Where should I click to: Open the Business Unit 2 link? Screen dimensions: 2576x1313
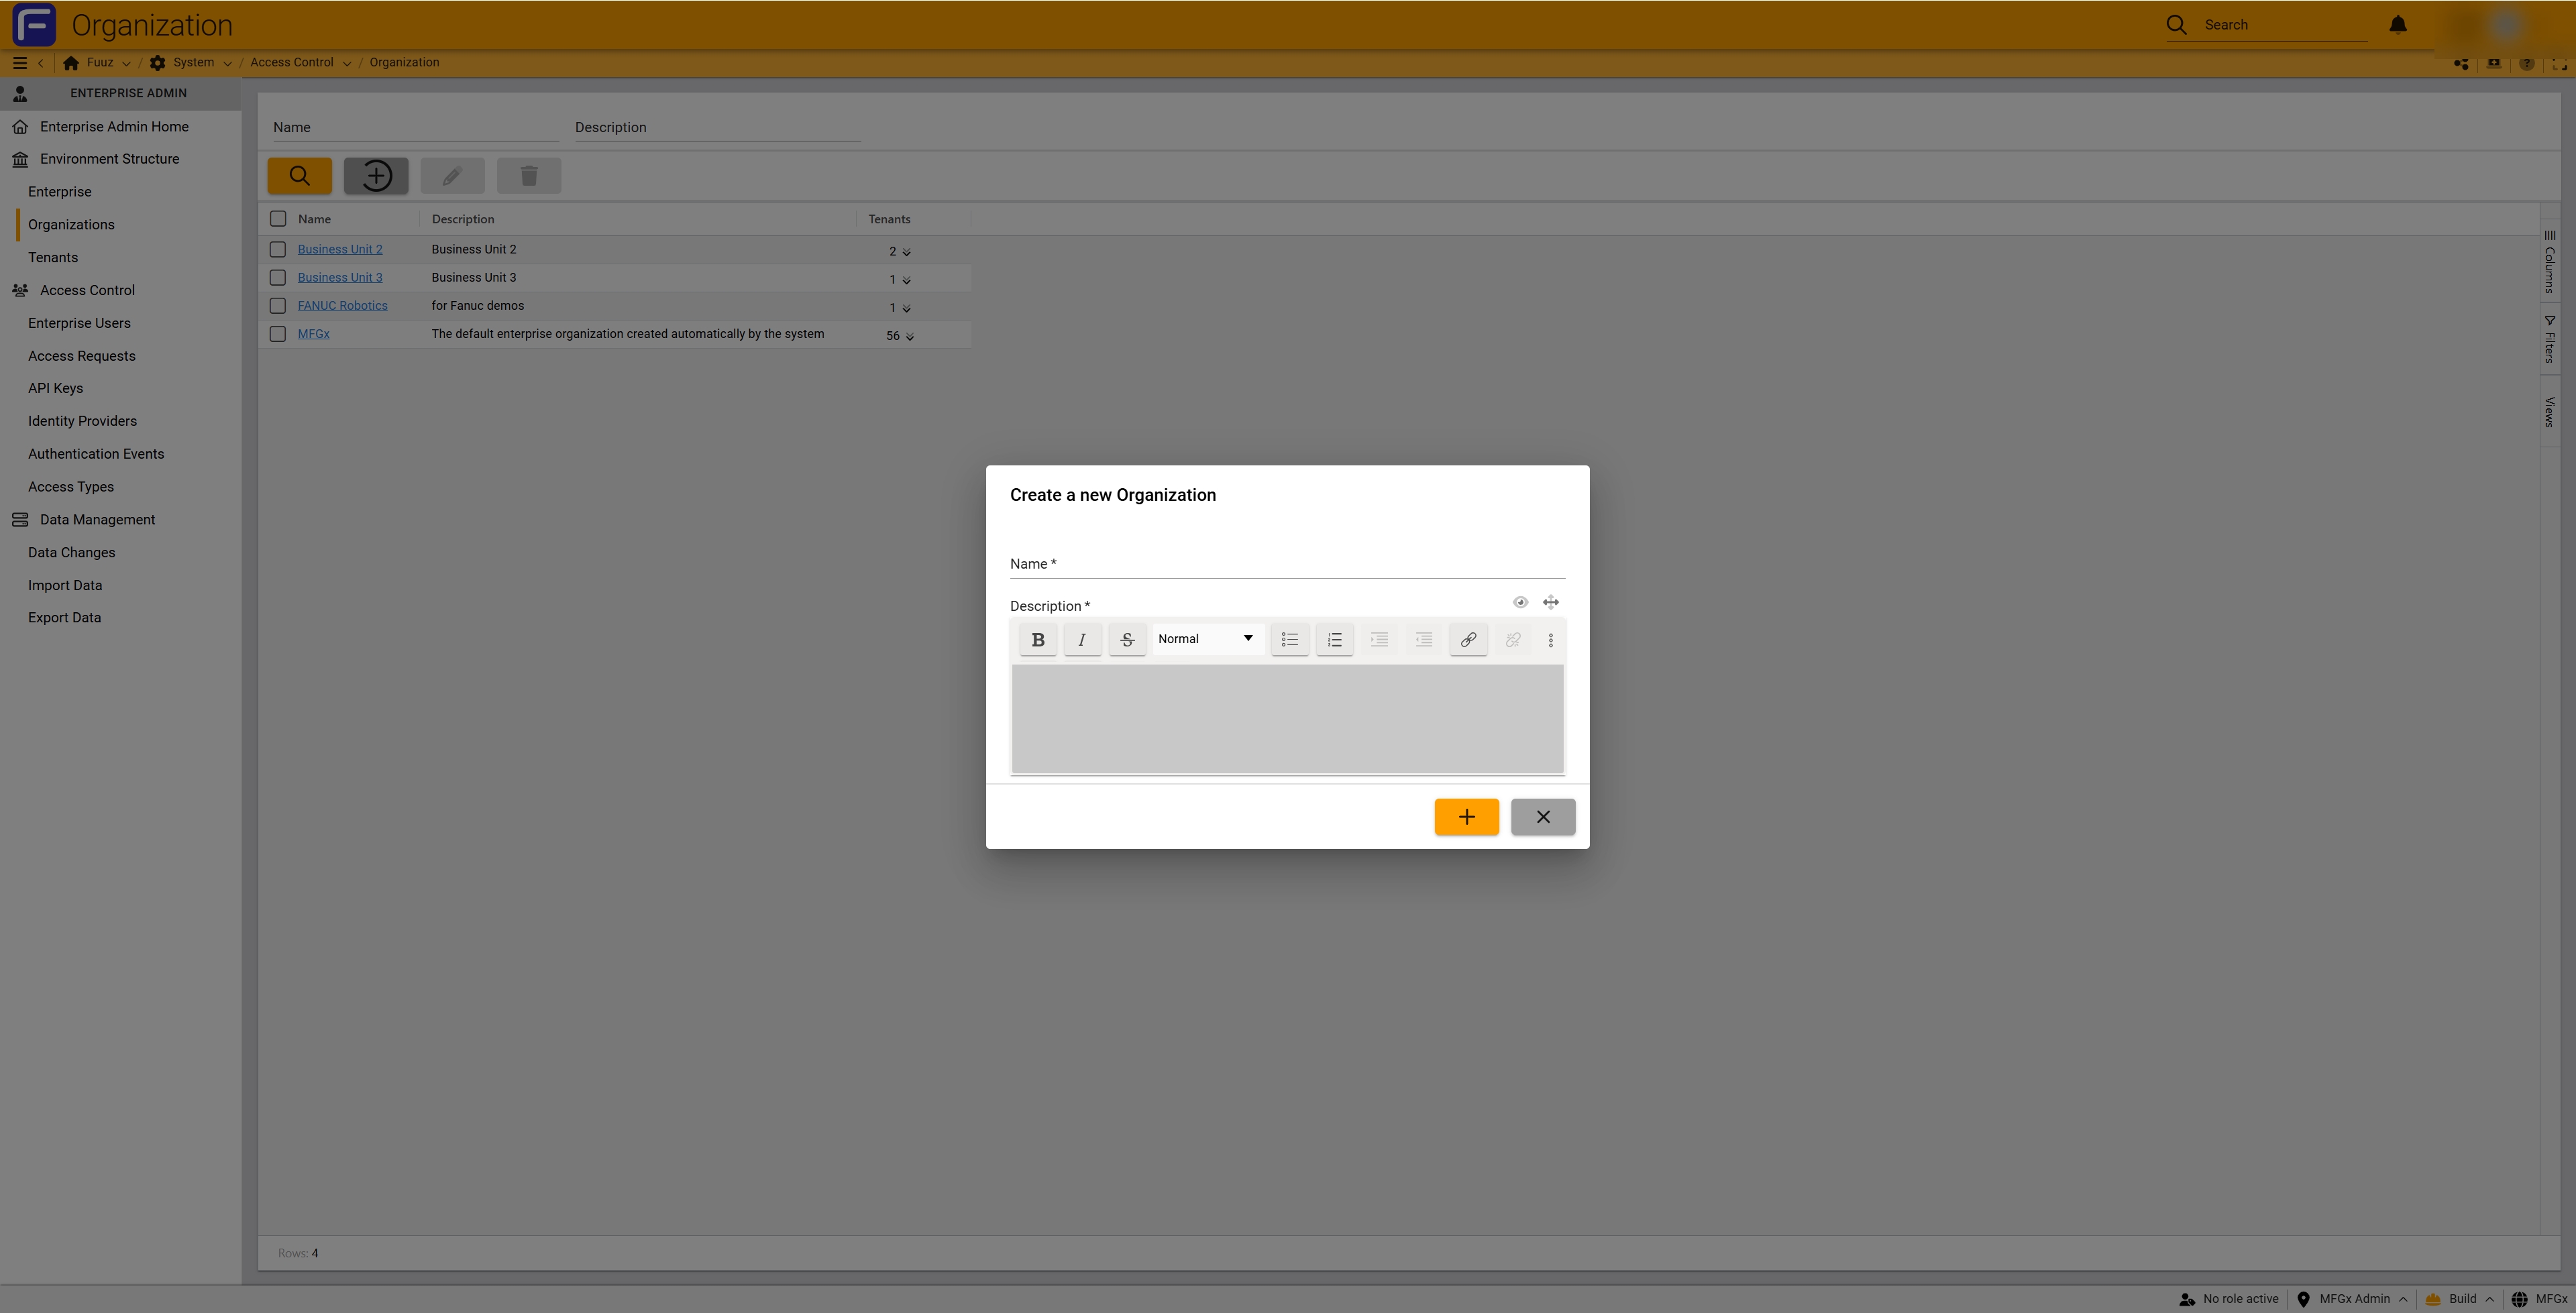pos(340,249)
